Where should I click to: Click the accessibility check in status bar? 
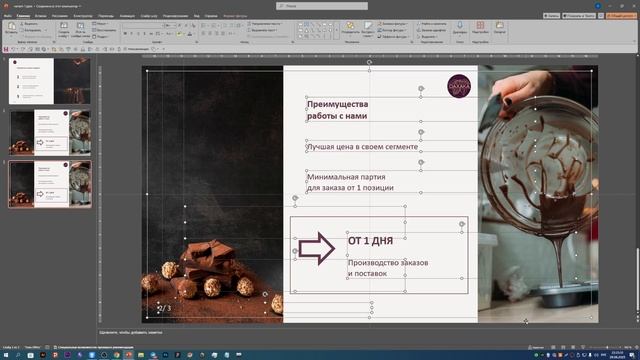94,347
